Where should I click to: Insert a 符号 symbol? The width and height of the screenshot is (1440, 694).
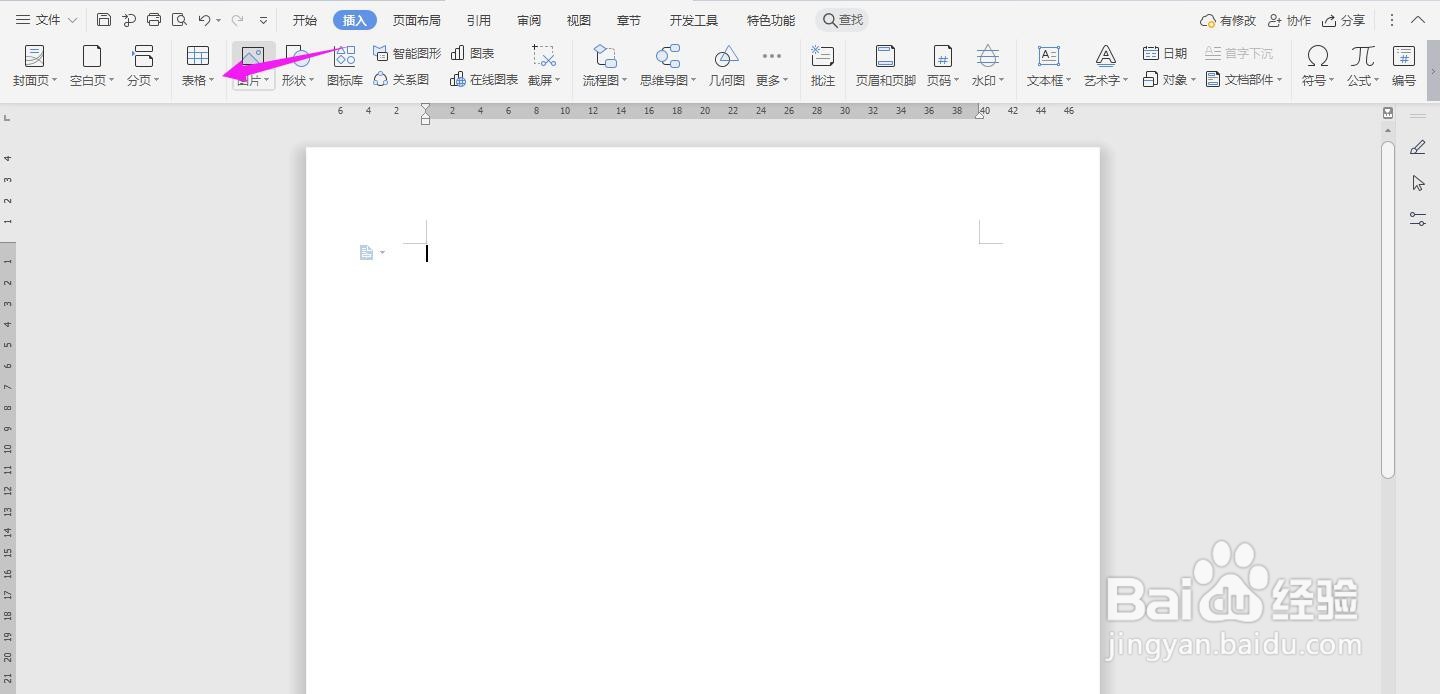point(1318,66)
